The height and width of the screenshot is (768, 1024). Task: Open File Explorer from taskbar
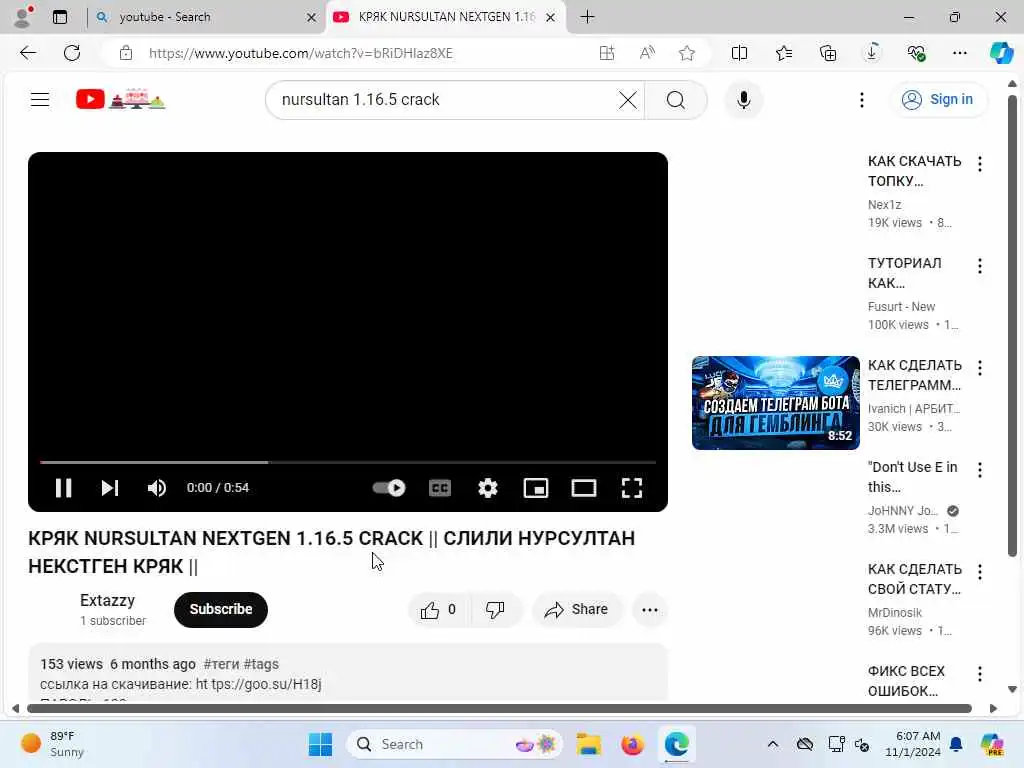click(x=588, y=744)
